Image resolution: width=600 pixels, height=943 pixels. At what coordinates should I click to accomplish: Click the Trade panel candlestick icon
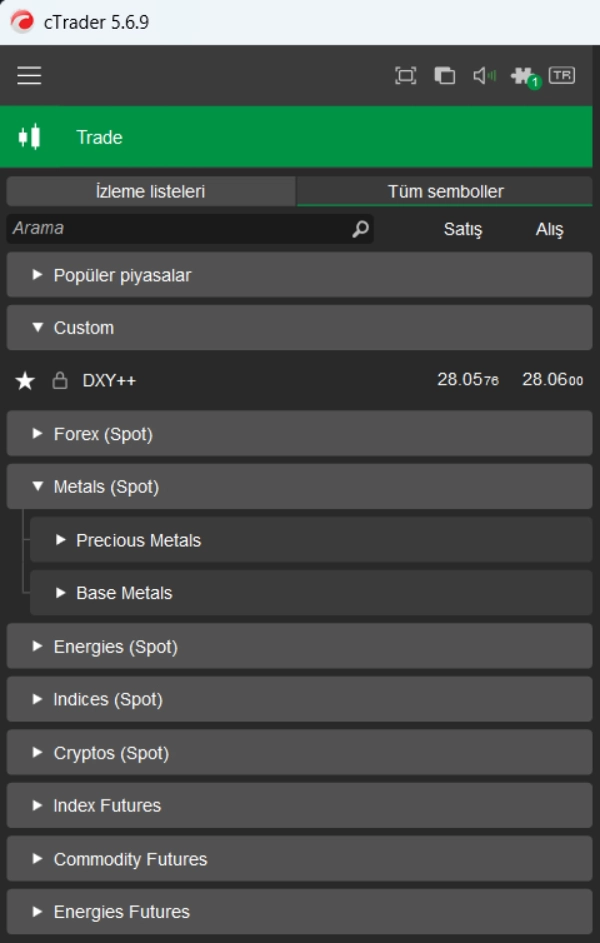[x=31, y=136]
